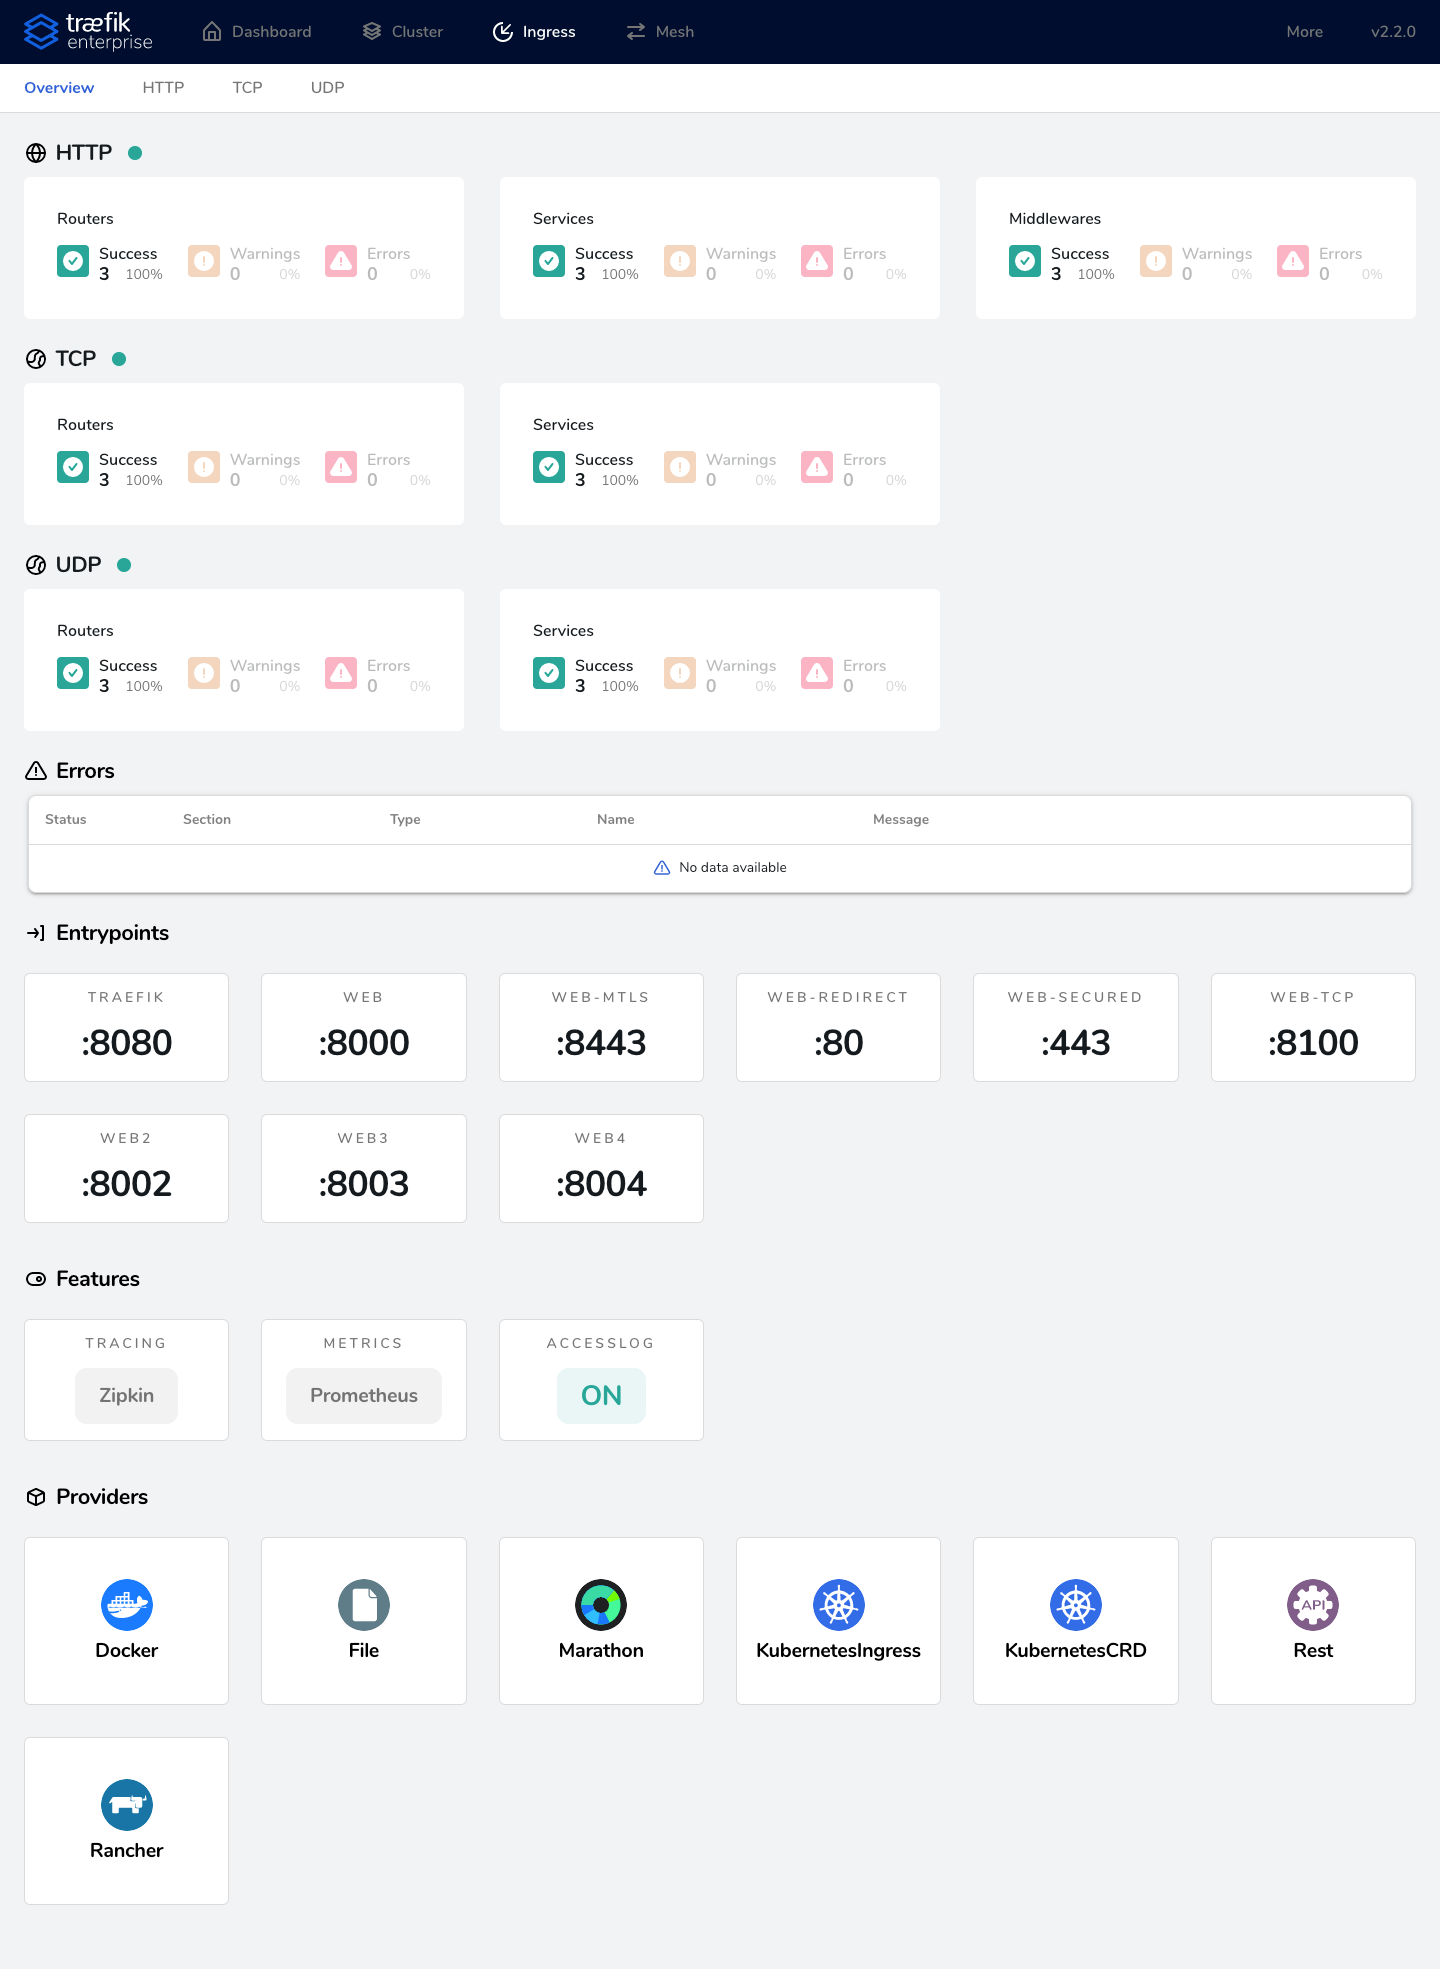Open the More menu in top bar
The height and width of the screenshot is (1969, 1440).
(x=1304, y=32)
